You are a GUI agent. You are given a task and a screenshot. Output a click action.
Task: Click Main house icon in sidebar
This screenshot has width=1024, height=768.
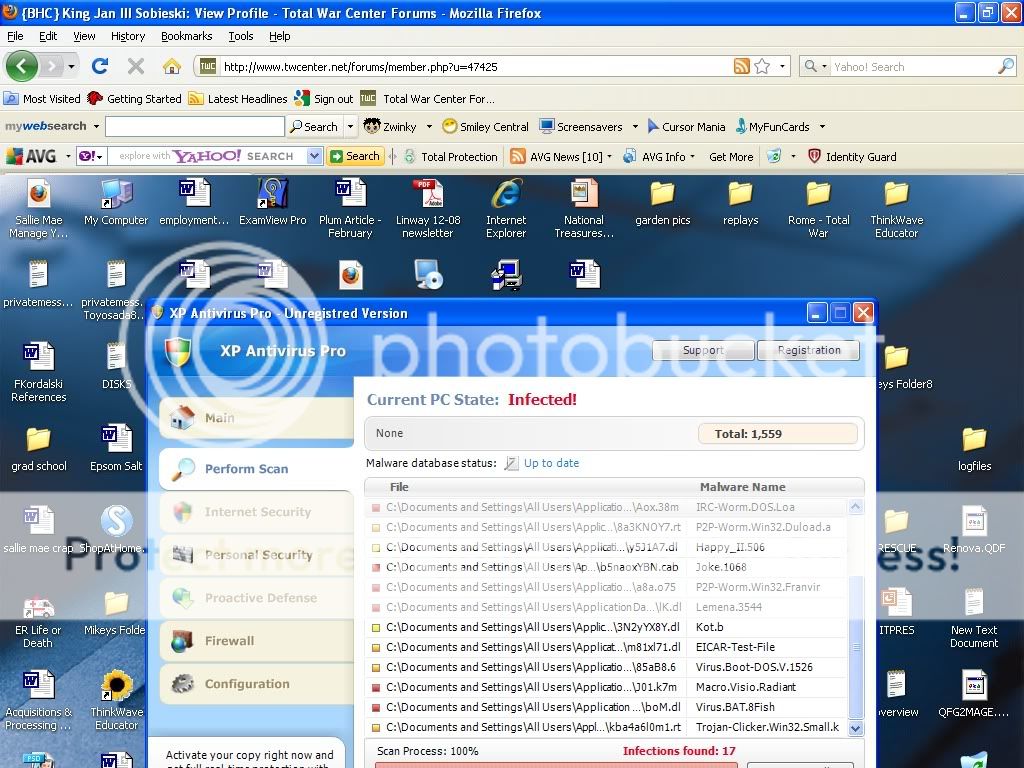182,418
